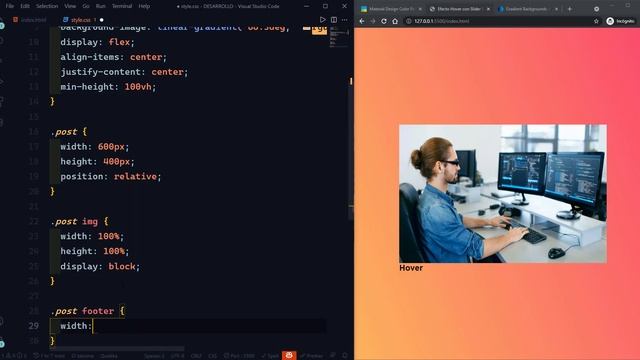Close the Gradient Backgrounds browser tab
Image resolution: width=640 pixels, height=360 pixels.
click(556, 9)
